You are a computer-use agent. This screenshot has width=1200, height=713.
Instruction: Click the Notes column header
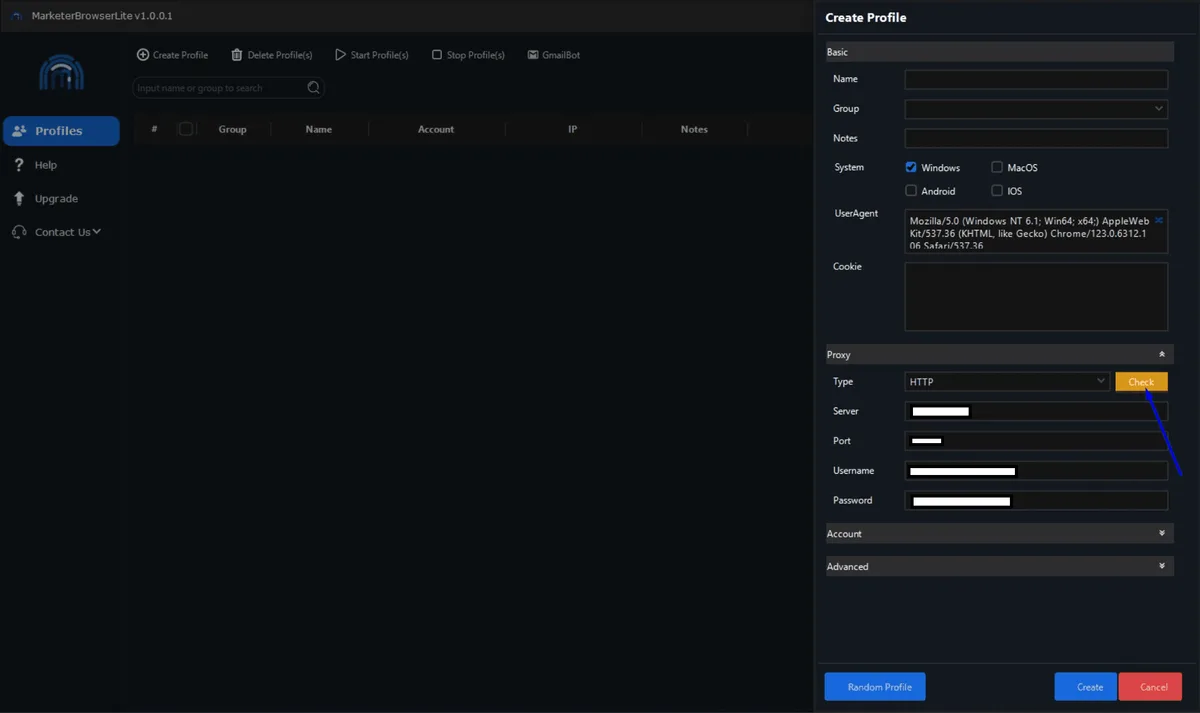(694, 129)
